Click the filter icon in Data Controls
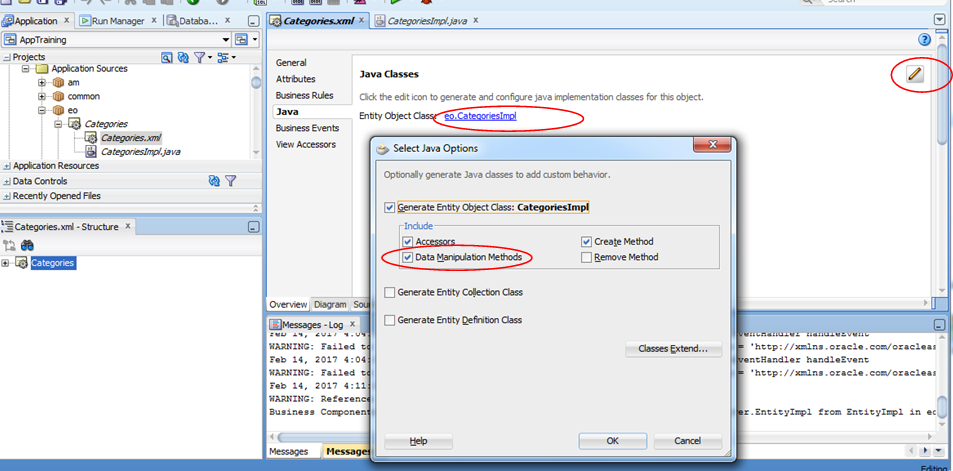 point(231,181)
